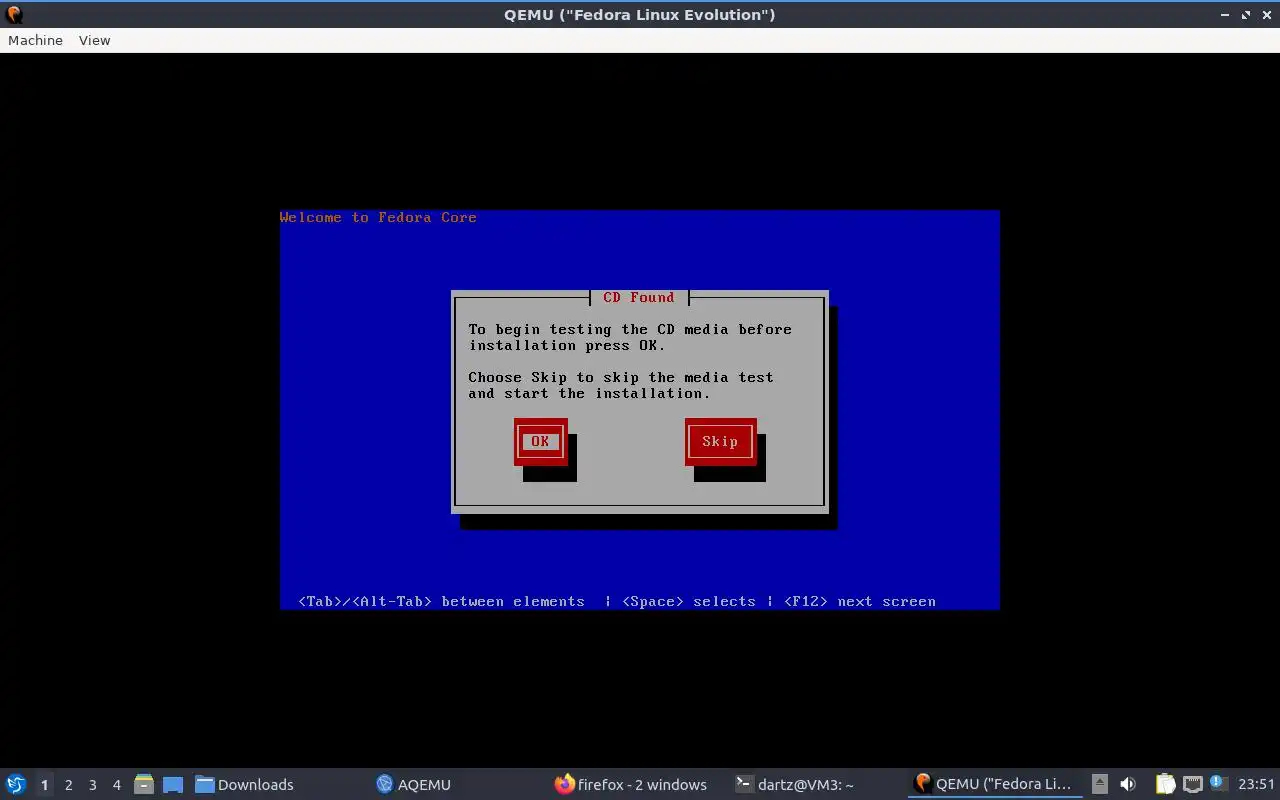Click the '<F12> next screen' hint text
Viewport: 1280px width, 800px height.
[860, 601]
